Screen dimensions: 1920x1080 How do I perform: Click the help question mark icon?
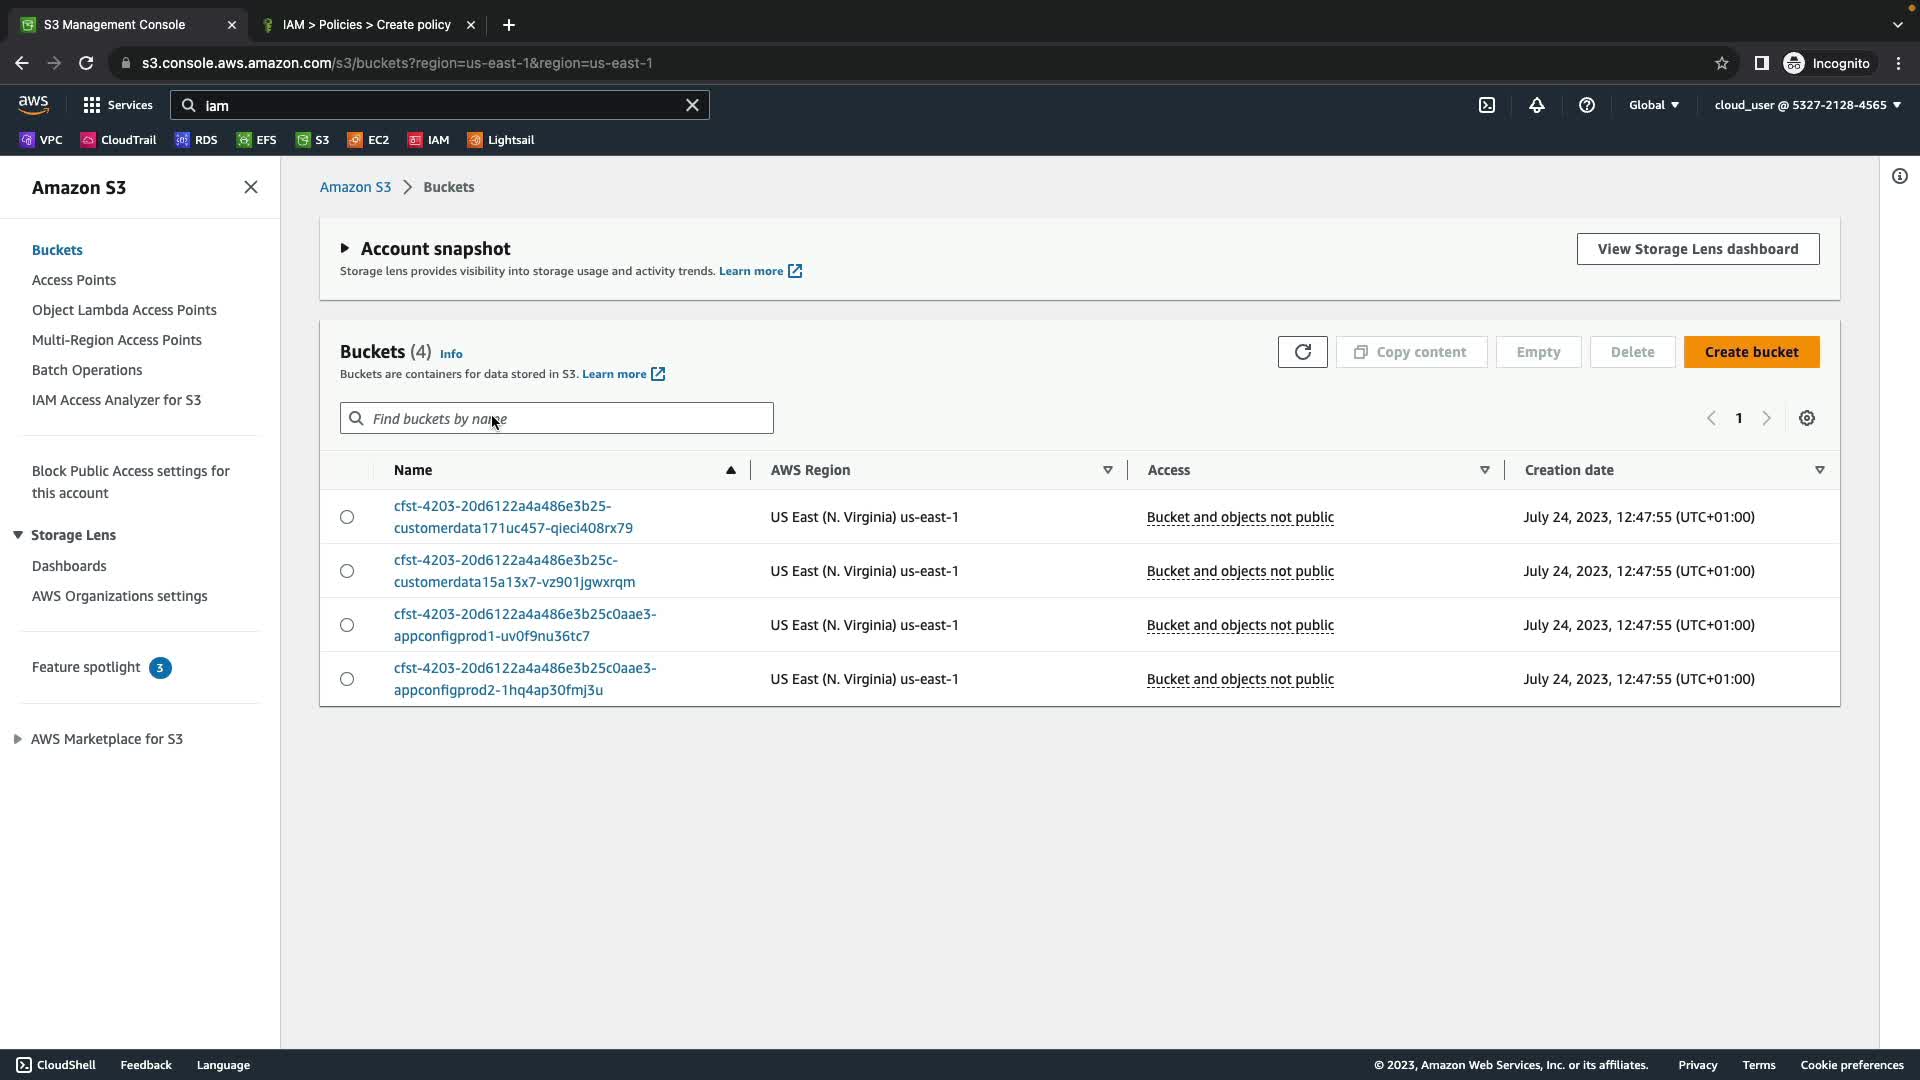tap(1586, 105)
